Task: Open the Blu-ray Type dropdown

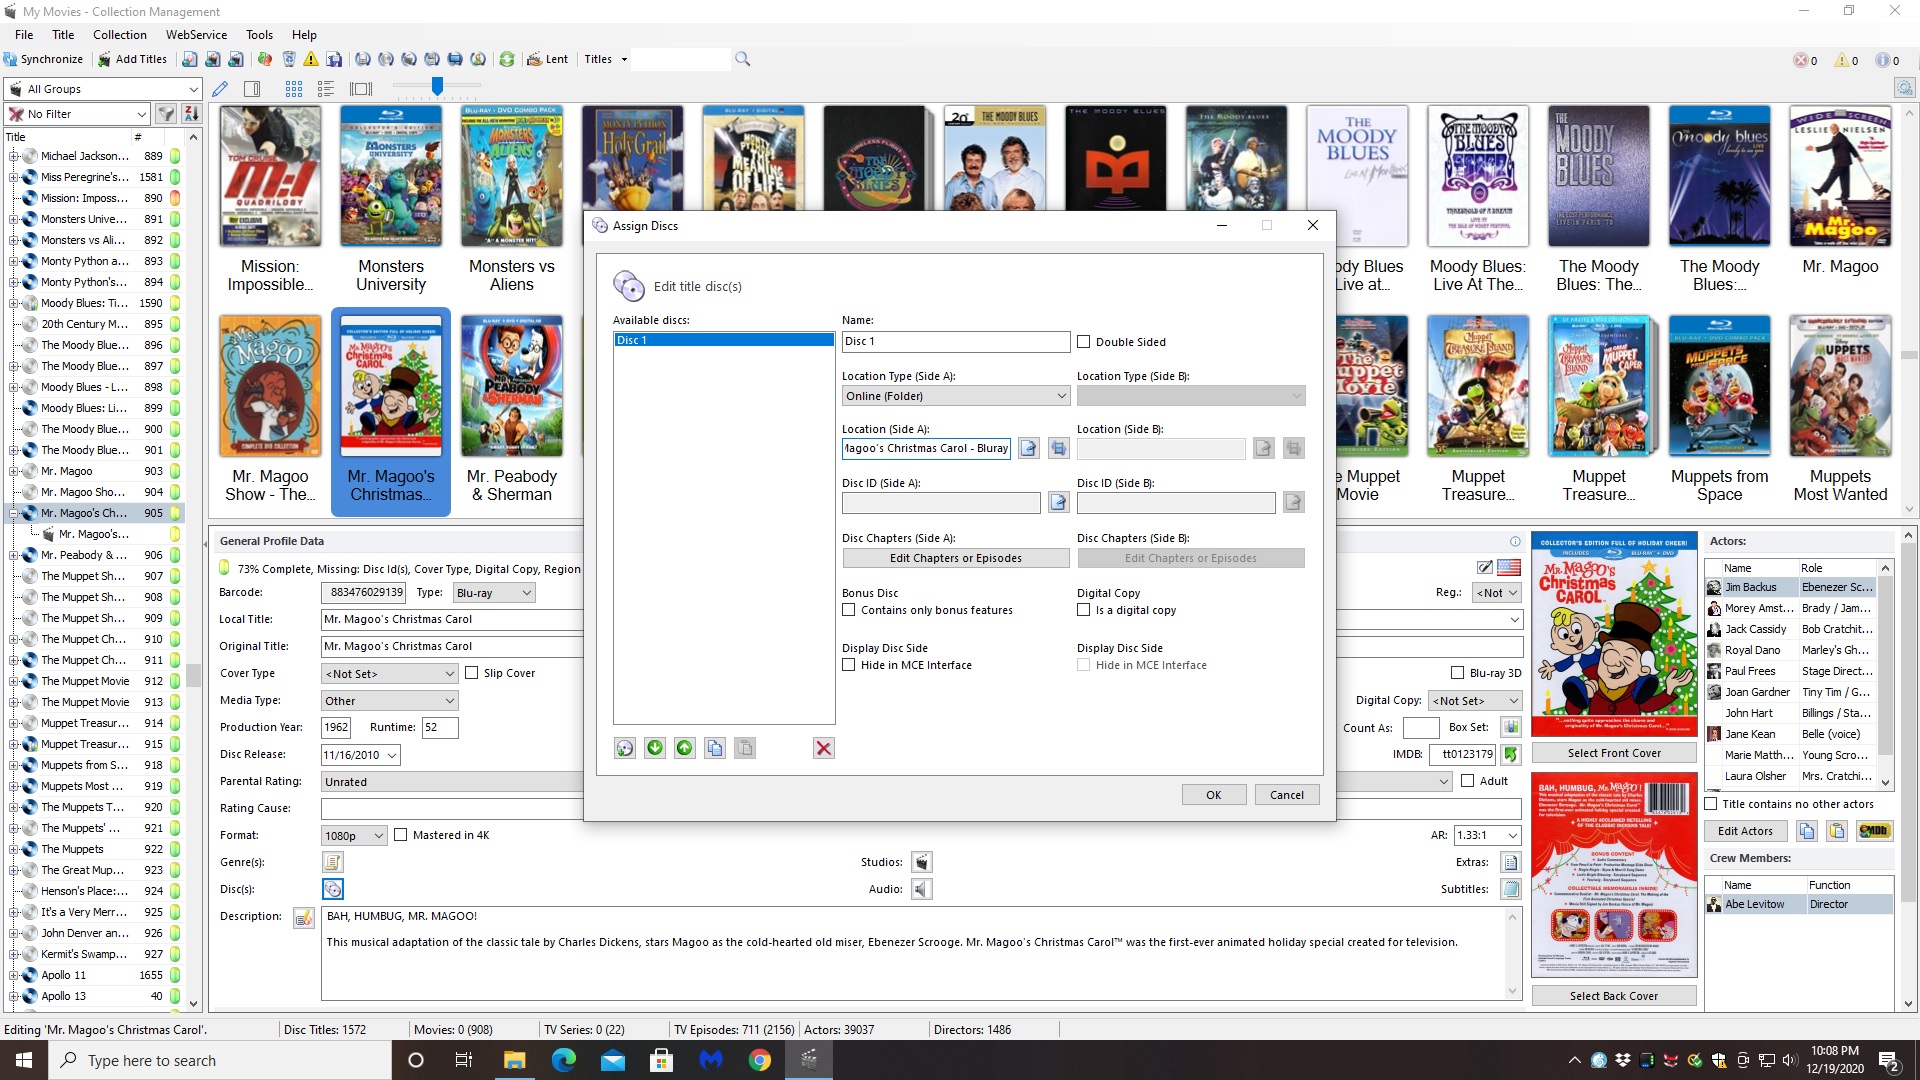Action: (494, 593)
